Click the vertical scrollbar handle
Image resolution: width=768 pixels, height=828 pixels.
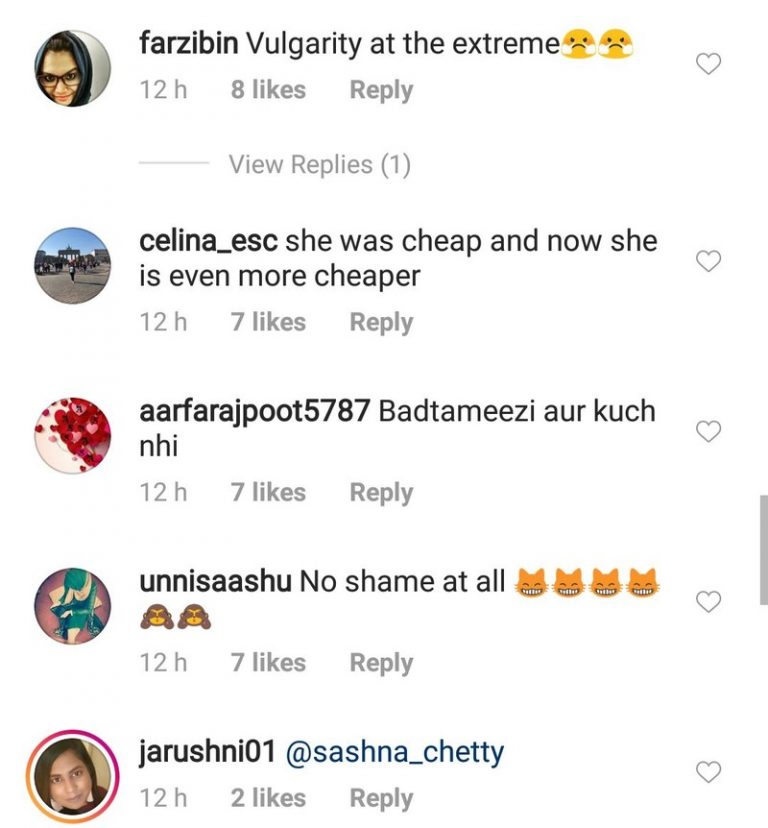764,550
